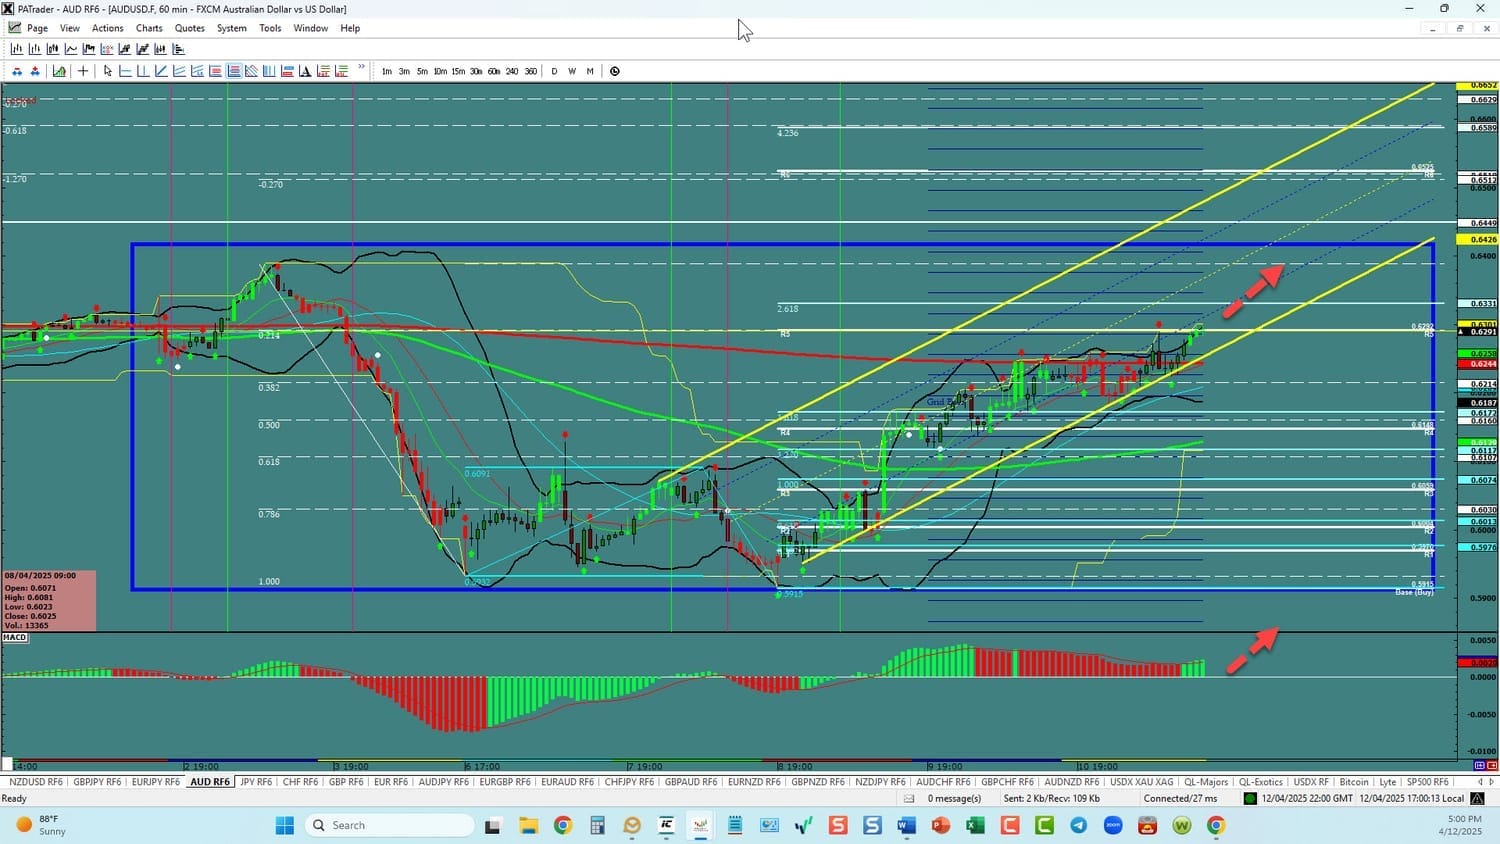Select the crosshair cursor tool

83,71
